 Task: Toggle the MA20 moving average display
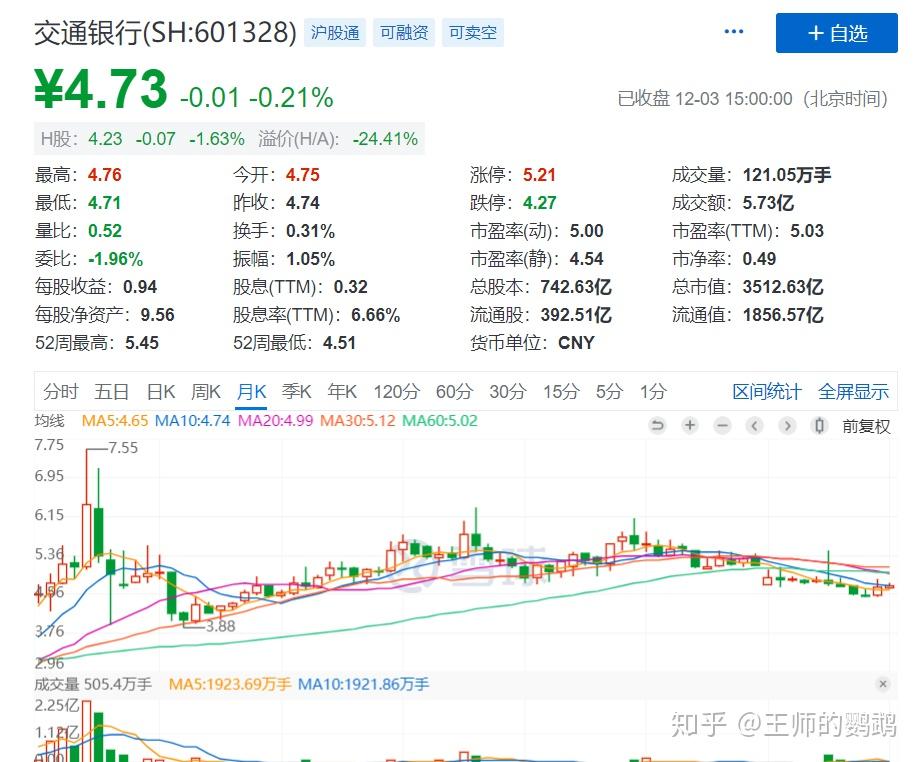[x=261, y=421]
